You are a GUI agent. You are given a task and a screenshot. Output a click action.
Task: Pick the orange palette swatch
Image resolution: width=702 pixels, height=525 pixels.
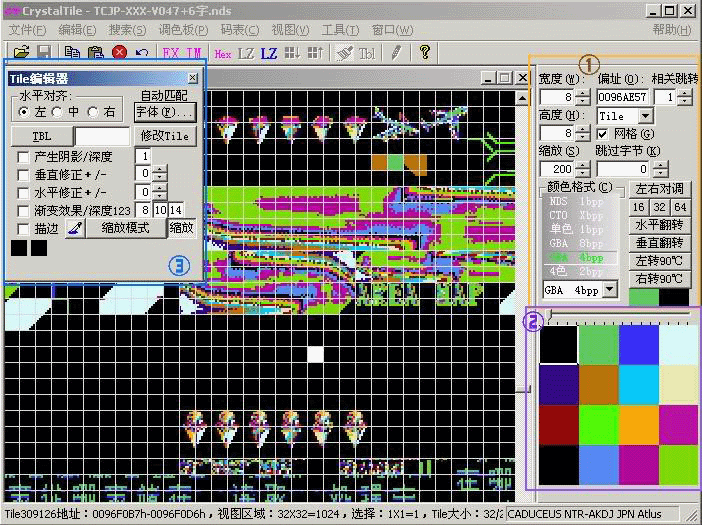pos(639,424)
